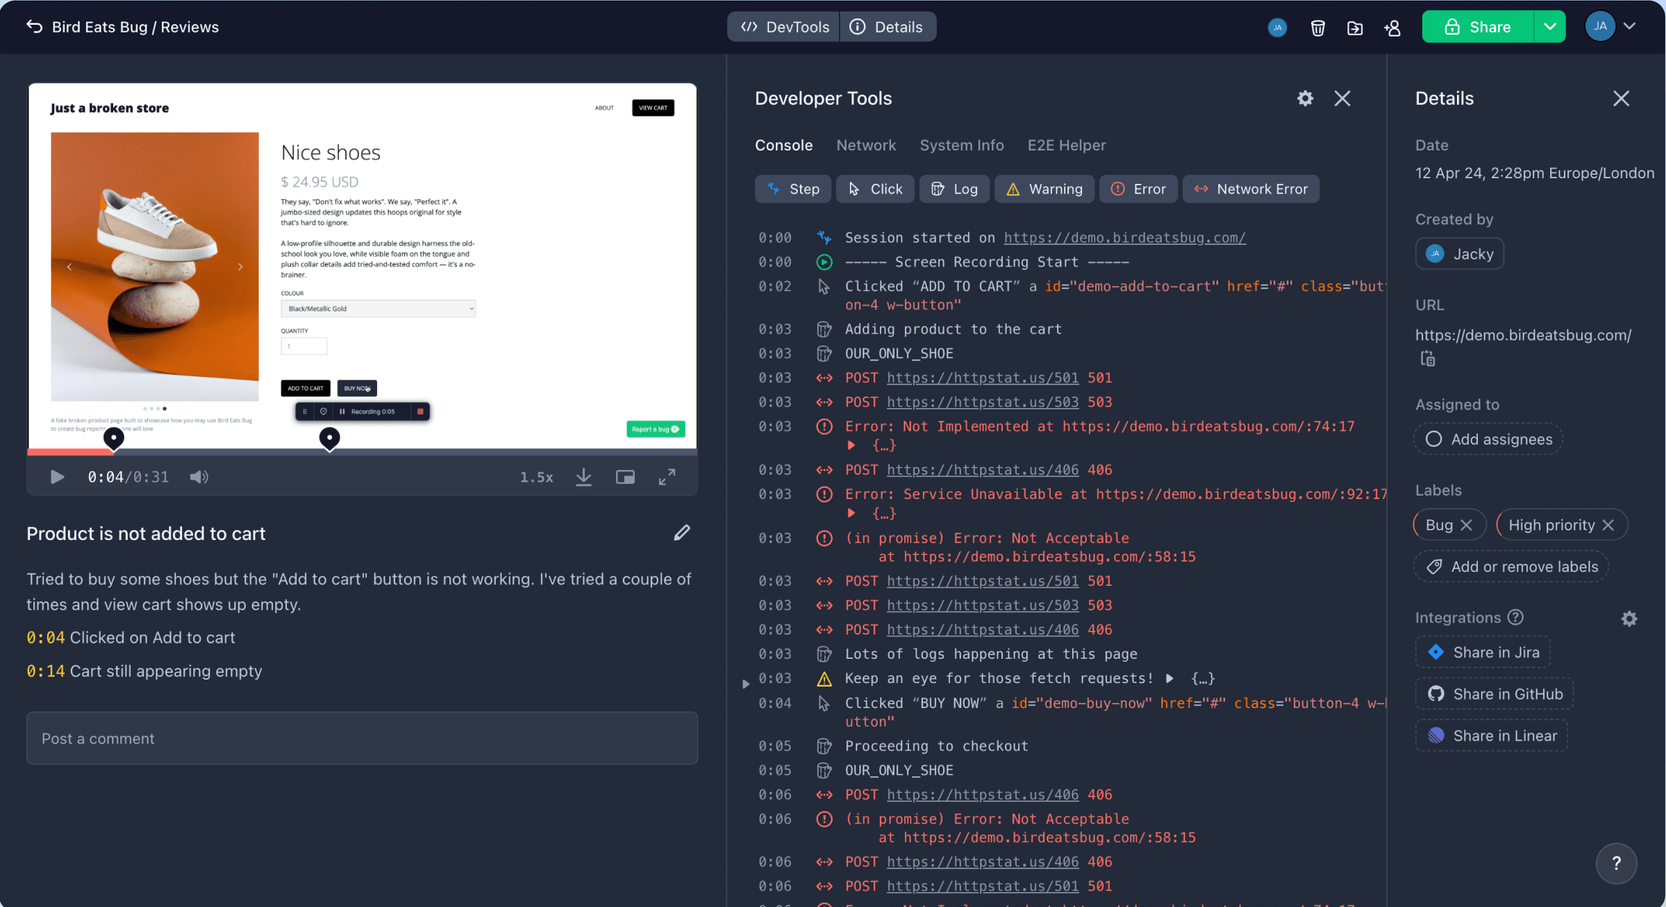Open the Share dropdown arrow
Viewport: 1666px width, 907px height.
[x=1550, y=27]
